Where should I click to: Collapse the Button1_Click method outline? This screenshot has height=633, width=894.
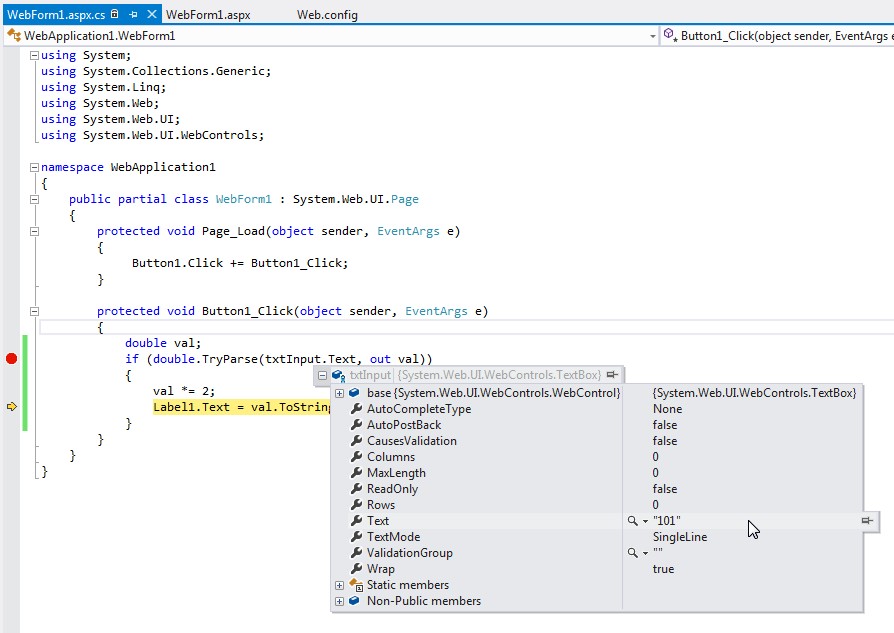[x=34, y=311]
